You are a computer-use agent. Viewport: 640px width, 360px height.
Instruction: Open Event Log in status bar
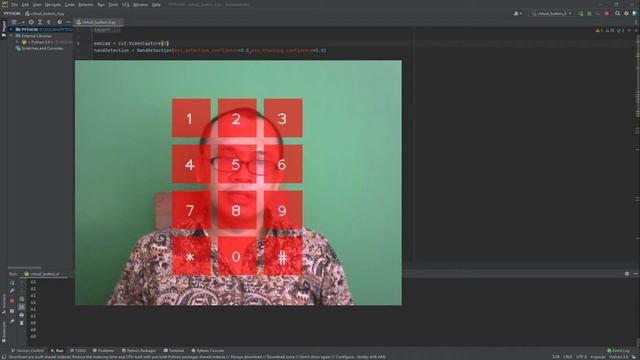(x=618, y=351)
